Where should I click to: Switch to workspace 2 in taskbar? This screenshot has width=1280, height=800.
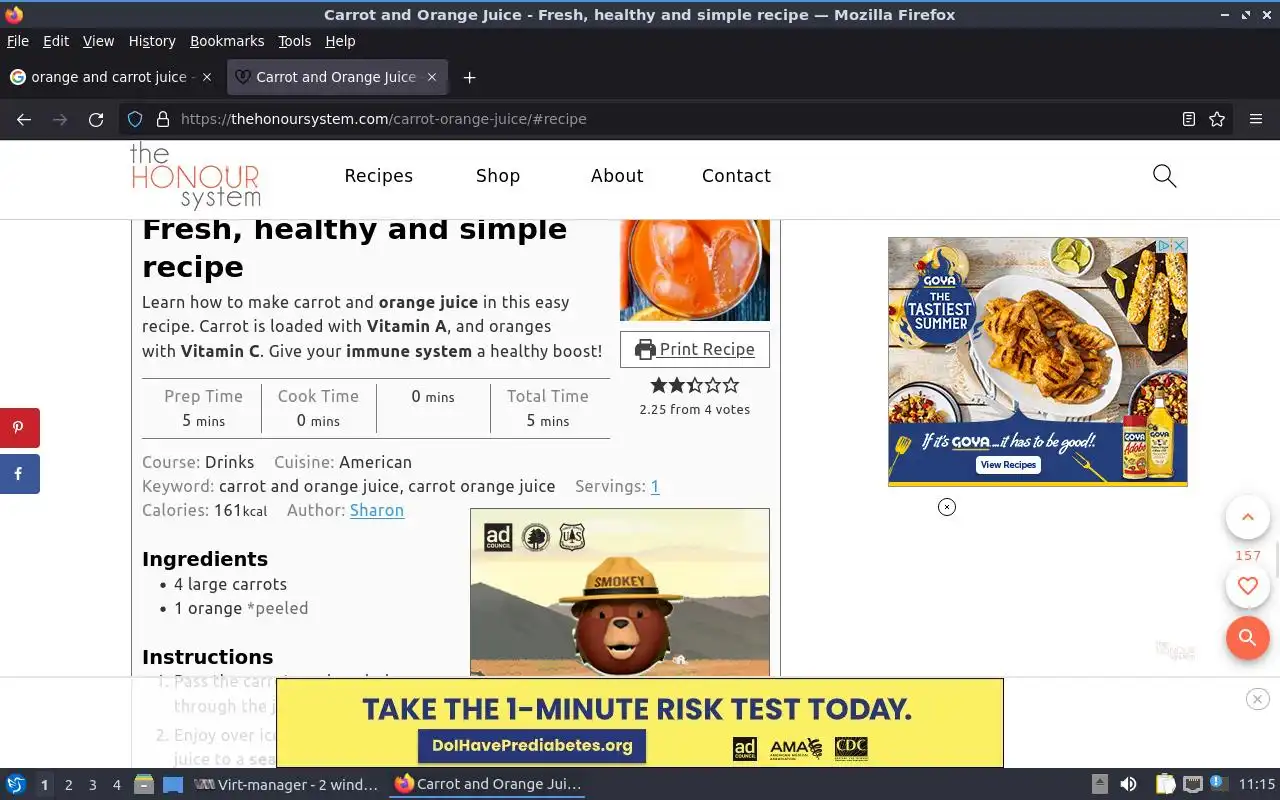[68, 785]
